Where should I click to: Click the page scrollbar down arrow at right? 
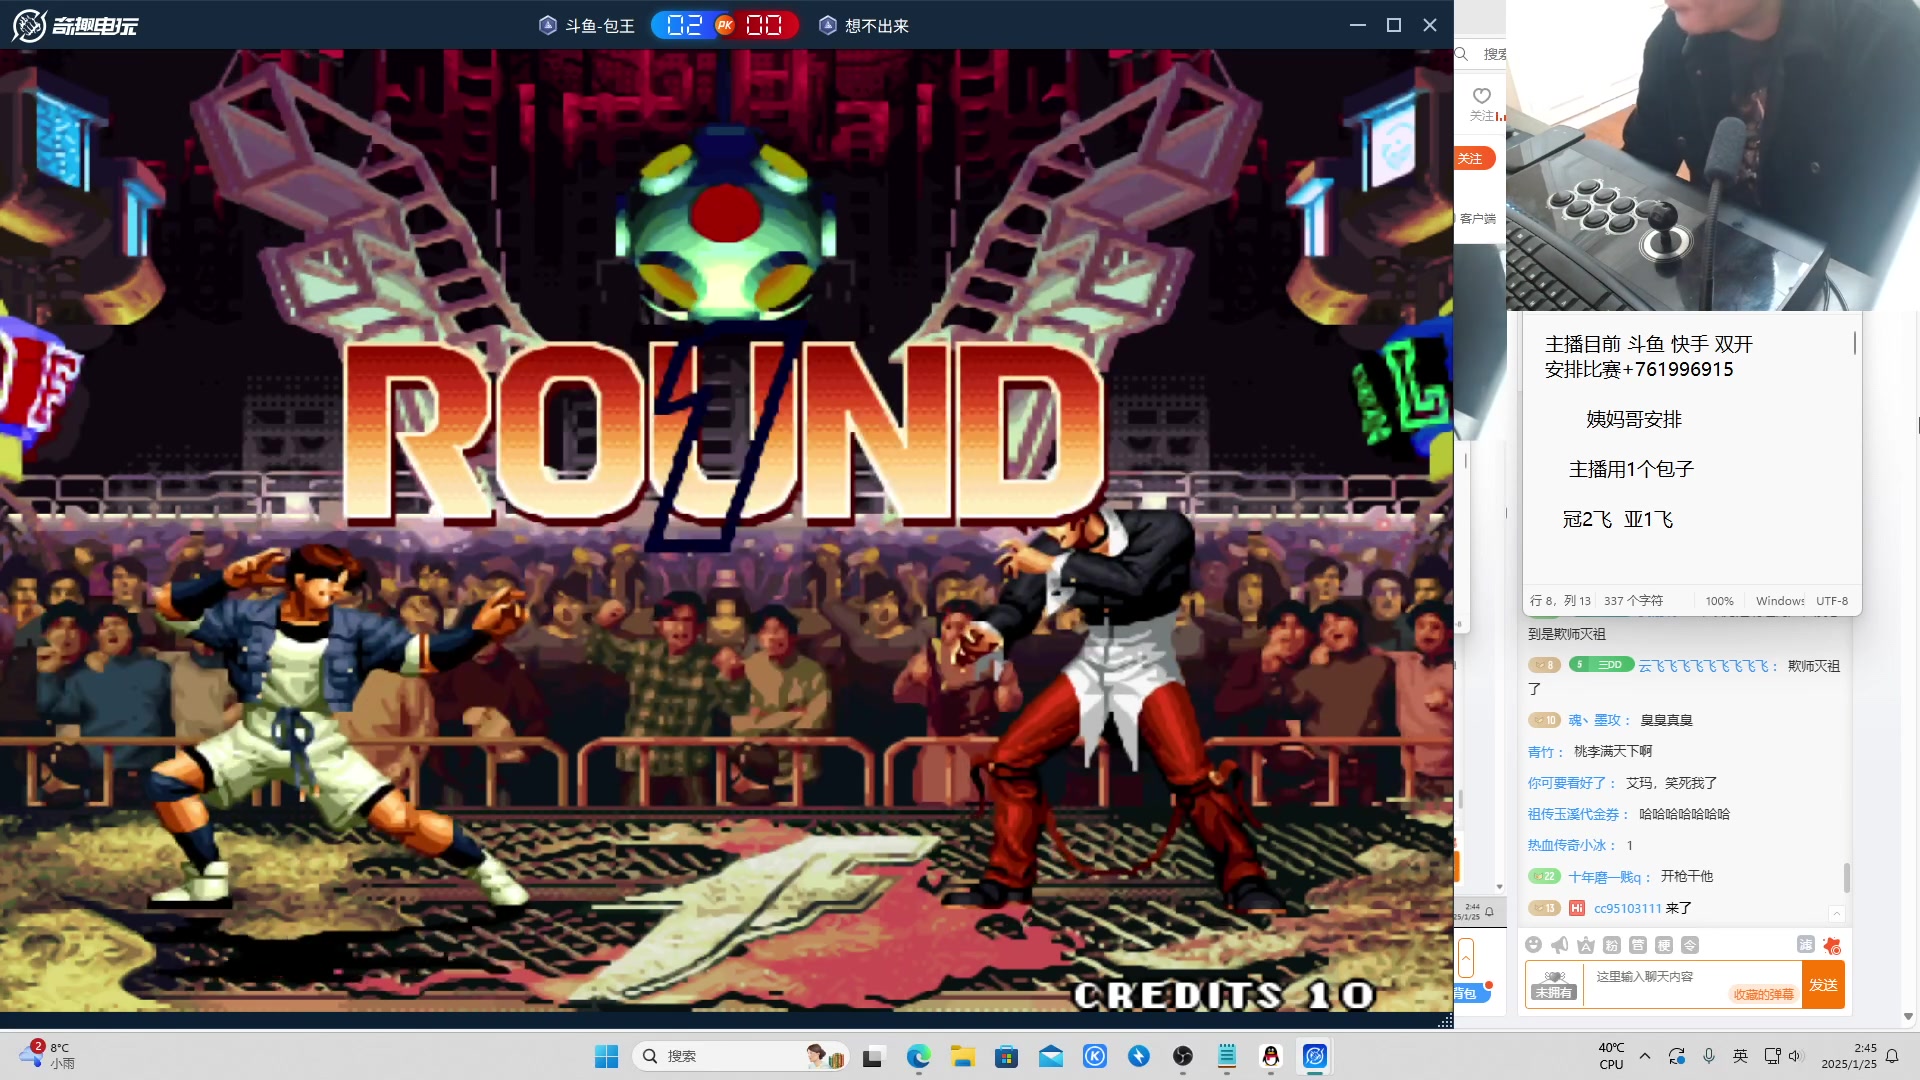pos(1908,1016)
